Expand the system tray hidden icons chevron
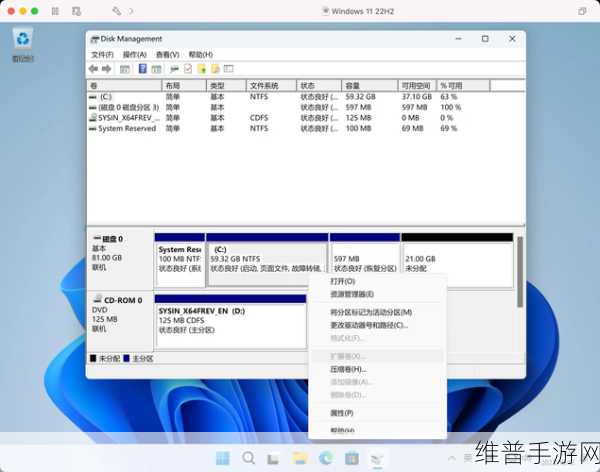The image size is (600, 472). click(452, 458)
